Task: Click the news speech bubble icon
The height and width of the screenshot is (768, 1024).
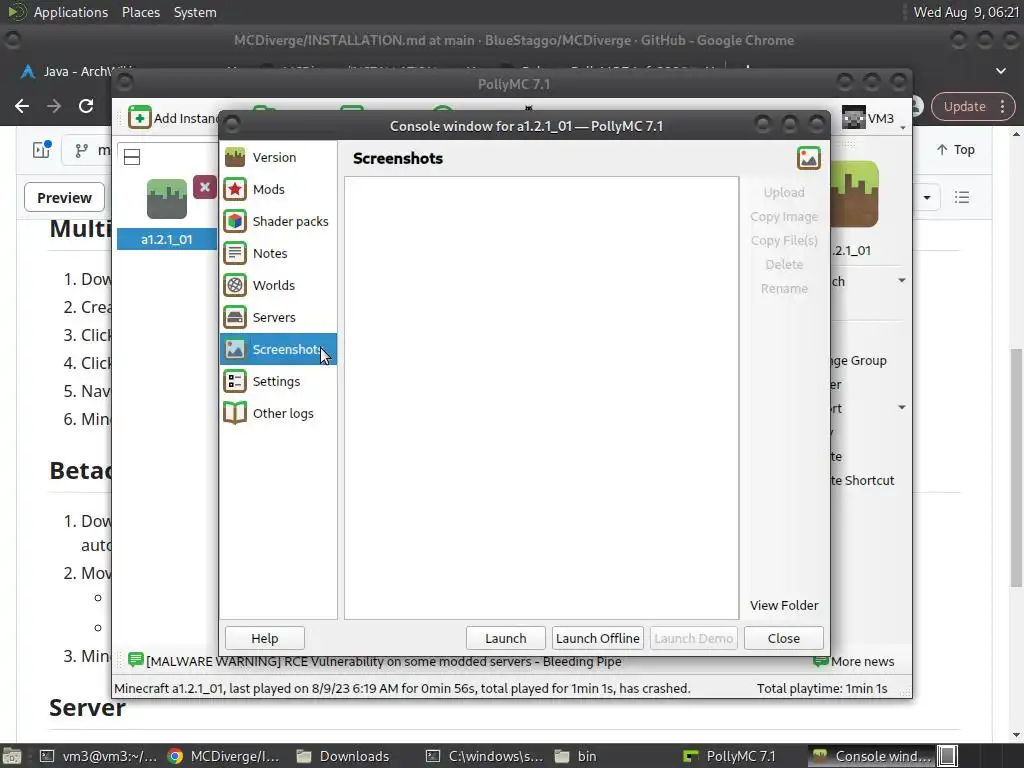Action: click(x=136, y=660)
